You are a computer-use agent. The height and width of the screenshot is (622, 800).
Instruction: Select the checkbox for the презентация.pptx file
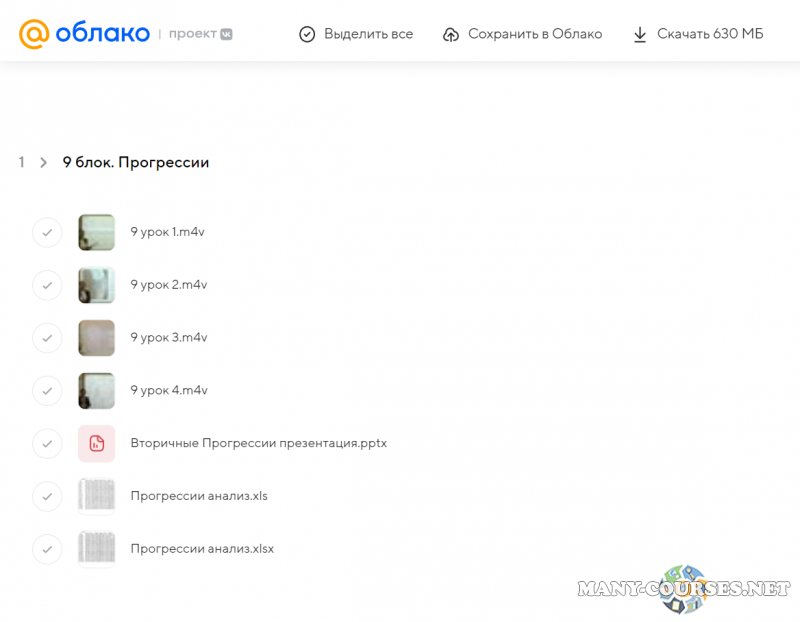(47, 443)
